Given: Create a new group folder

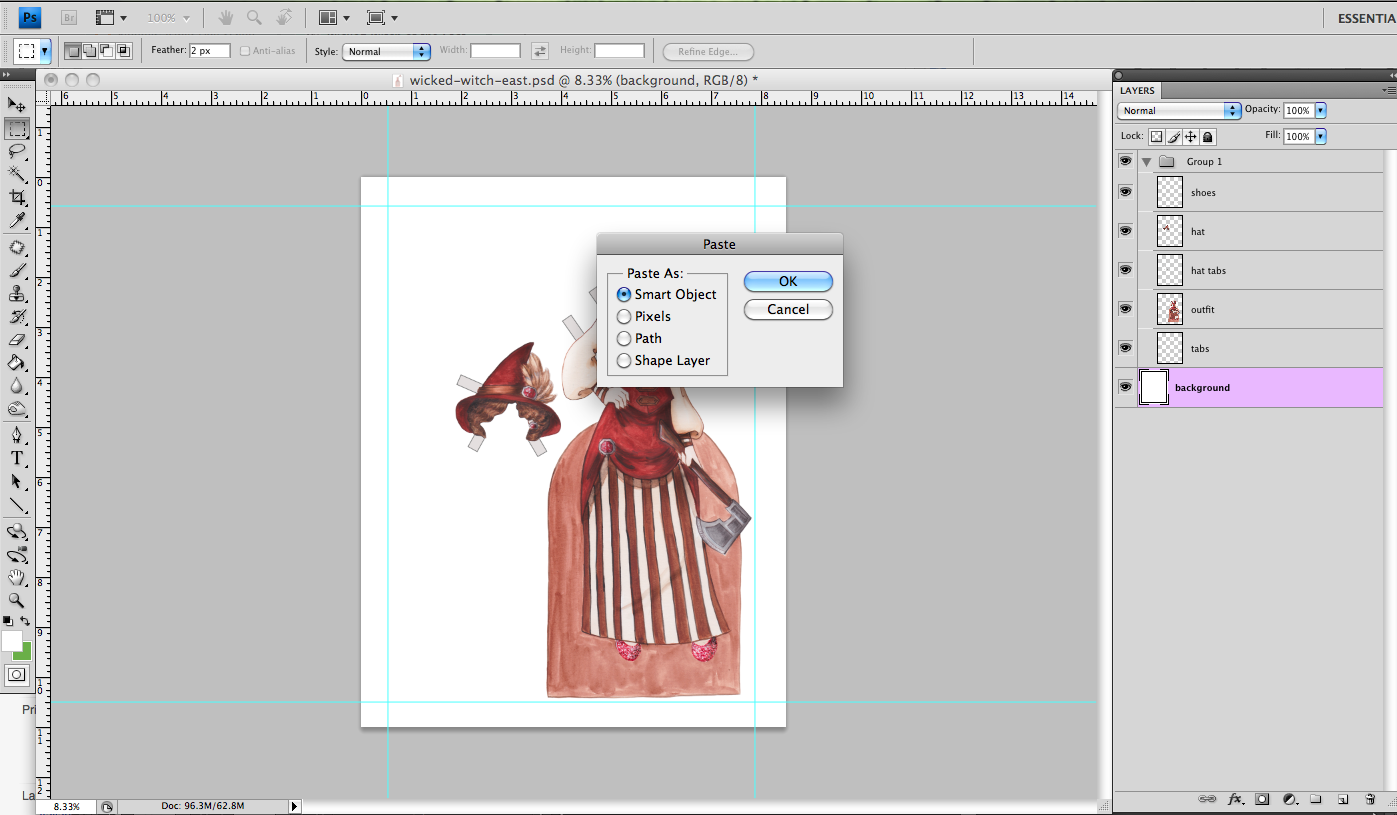Looking at the screenshot, I should 1316,799.
